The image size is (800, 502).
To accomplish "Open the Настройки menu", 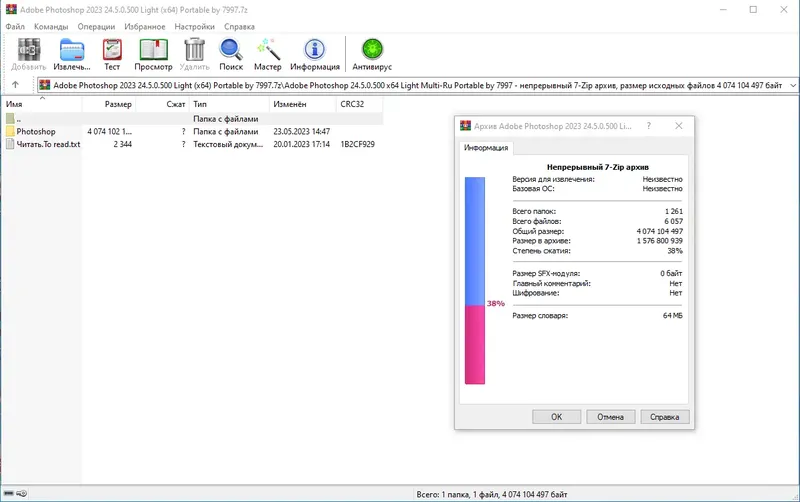I will pos(194,27).
